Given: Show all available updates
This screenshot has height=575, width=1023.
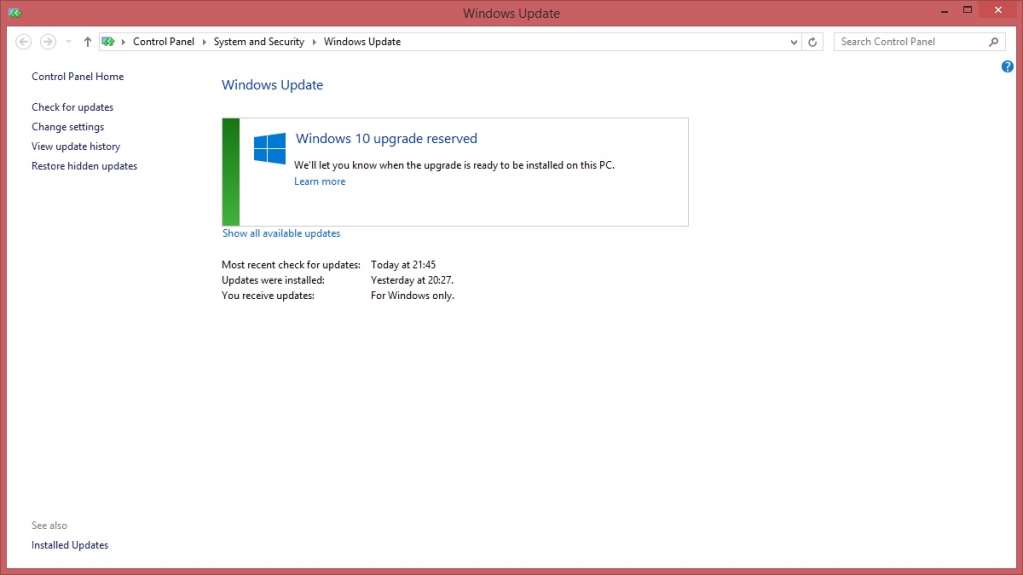Looking at the screenshot, I should click(x=281, y=233).
